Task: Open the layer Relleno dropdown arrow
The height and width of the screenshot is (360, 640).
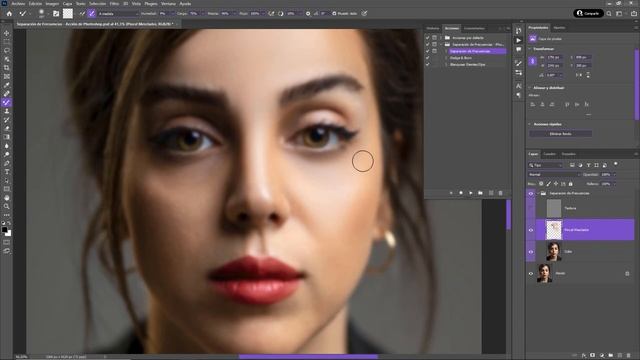Action: 614,184
